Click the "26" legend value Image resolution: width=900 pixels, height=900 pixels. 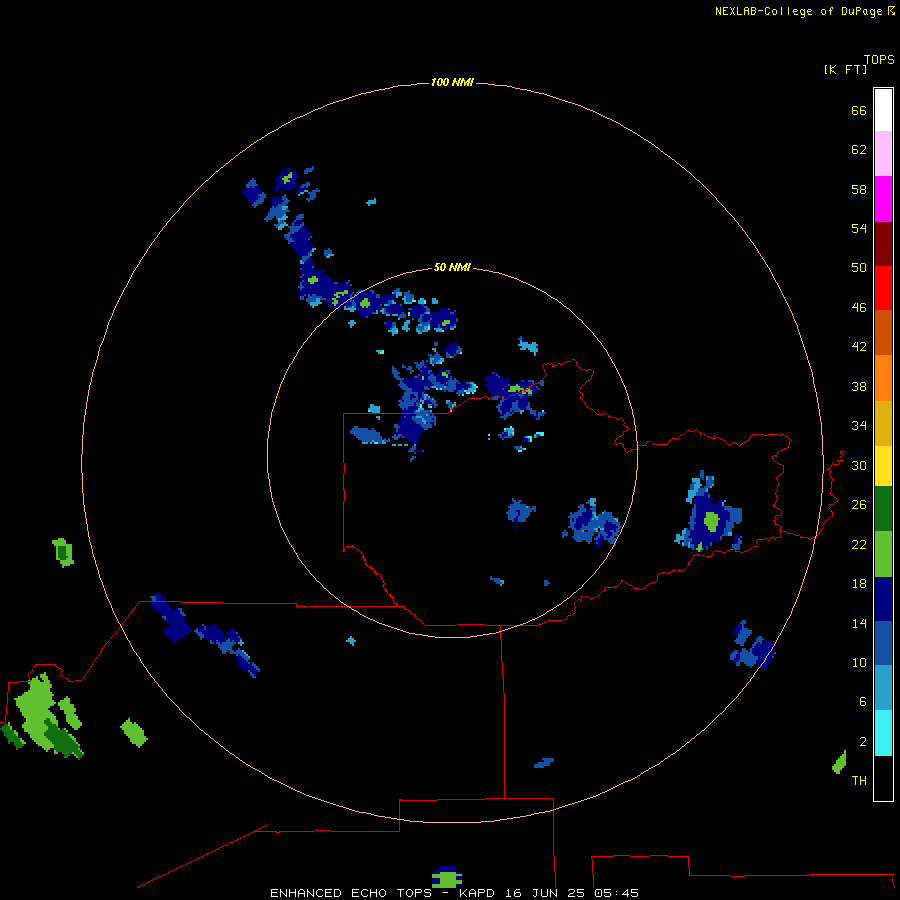859,505
